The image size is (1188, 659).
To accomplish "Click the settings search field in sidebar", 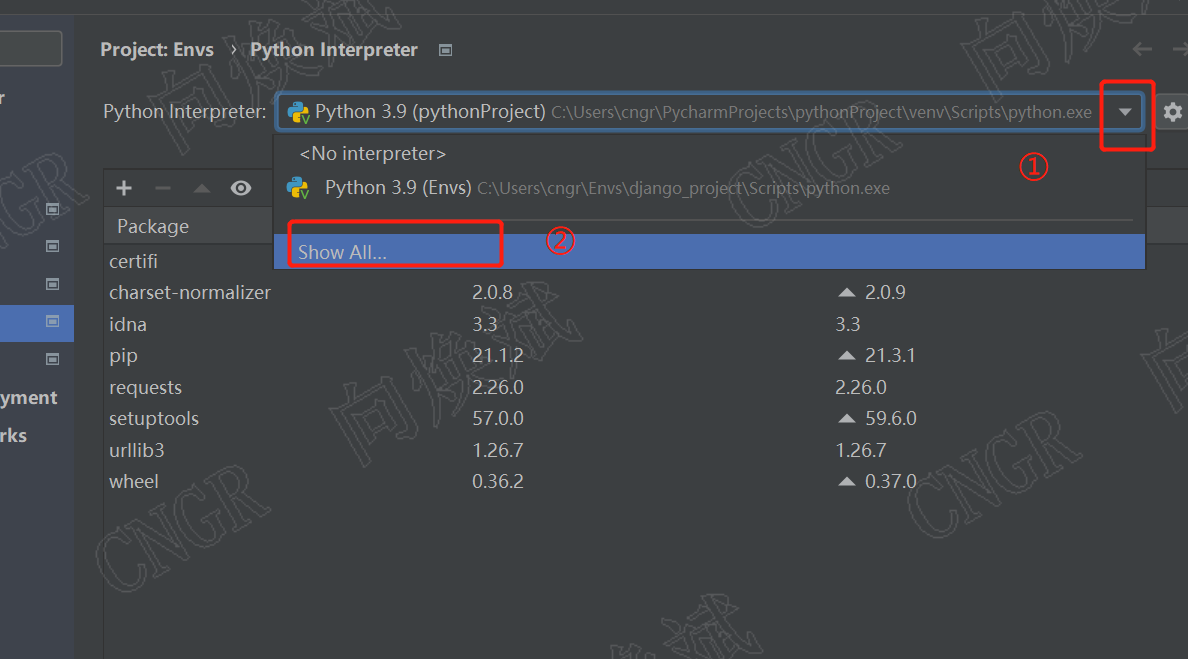I will (x=30, y=49).
